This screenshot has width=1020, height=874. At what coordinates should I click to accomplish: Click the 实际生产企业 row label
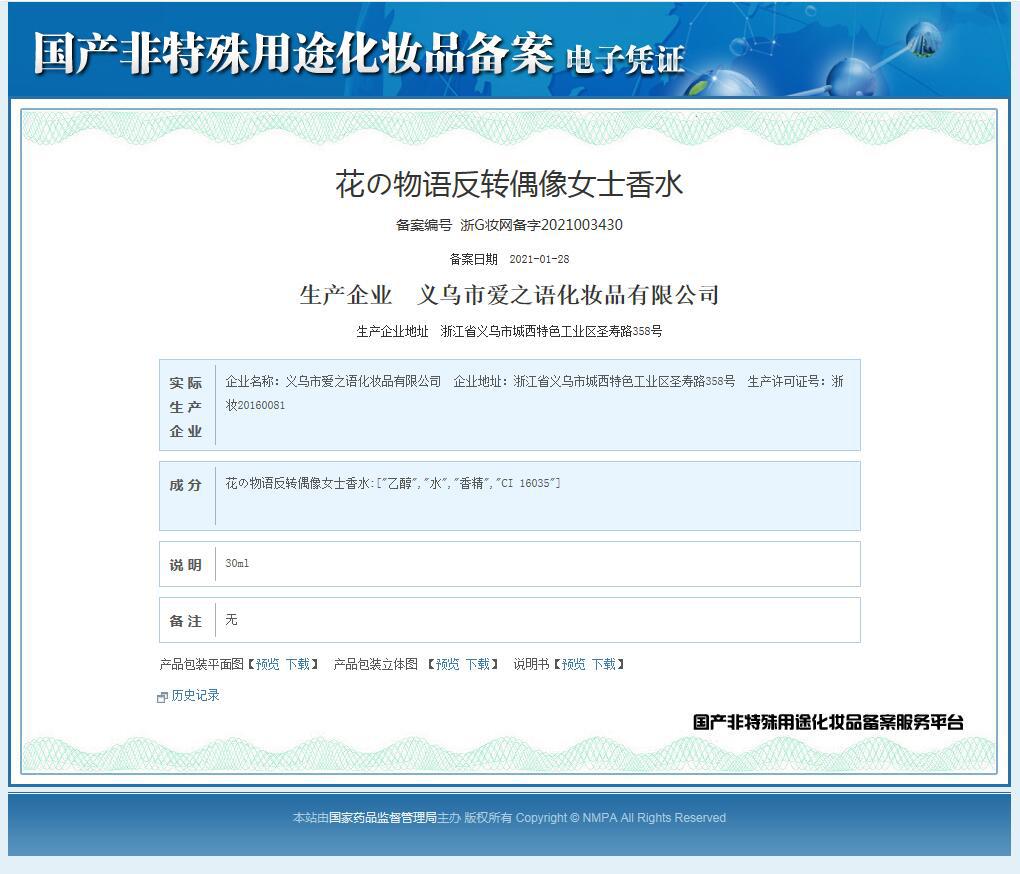point(186,406)
